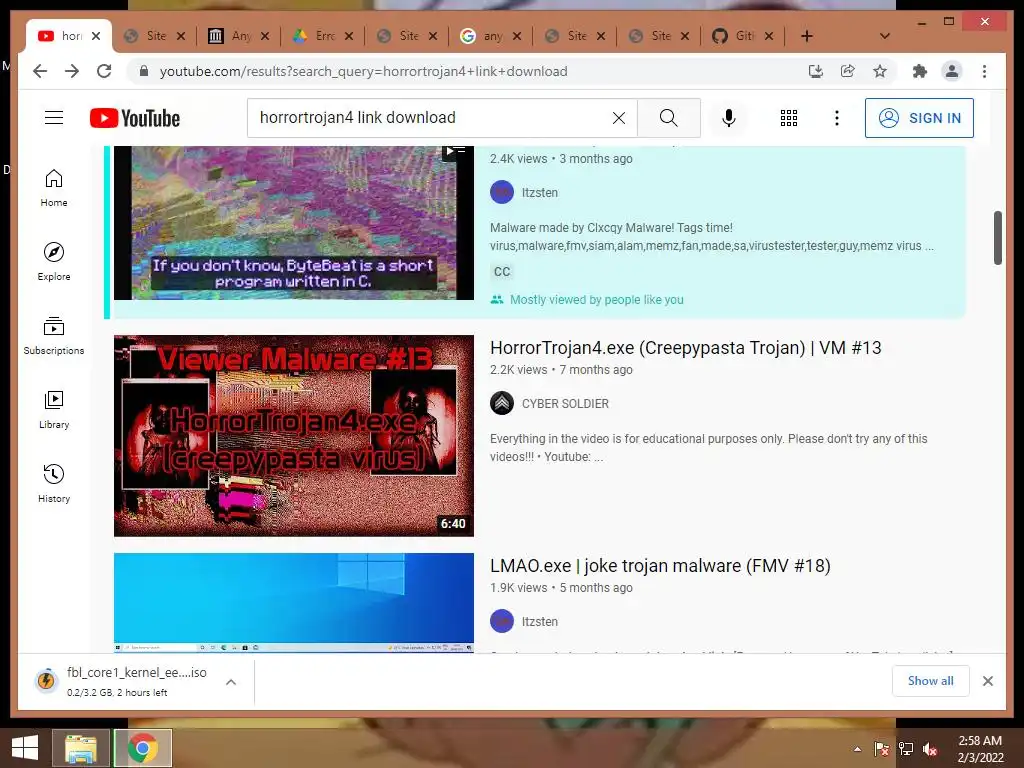
Task: Click the magnifier search button
Action: tap(668, 118)
